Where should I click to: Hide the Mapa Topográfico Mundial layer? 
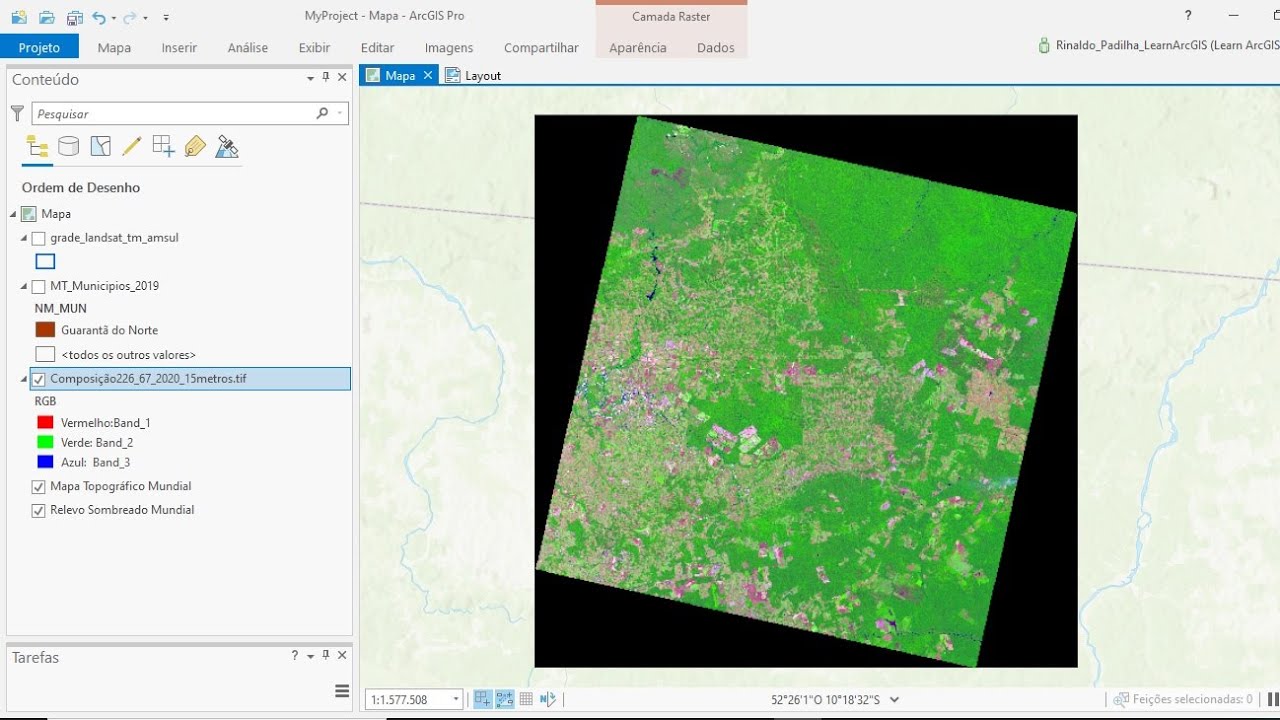tap(39, 487)
